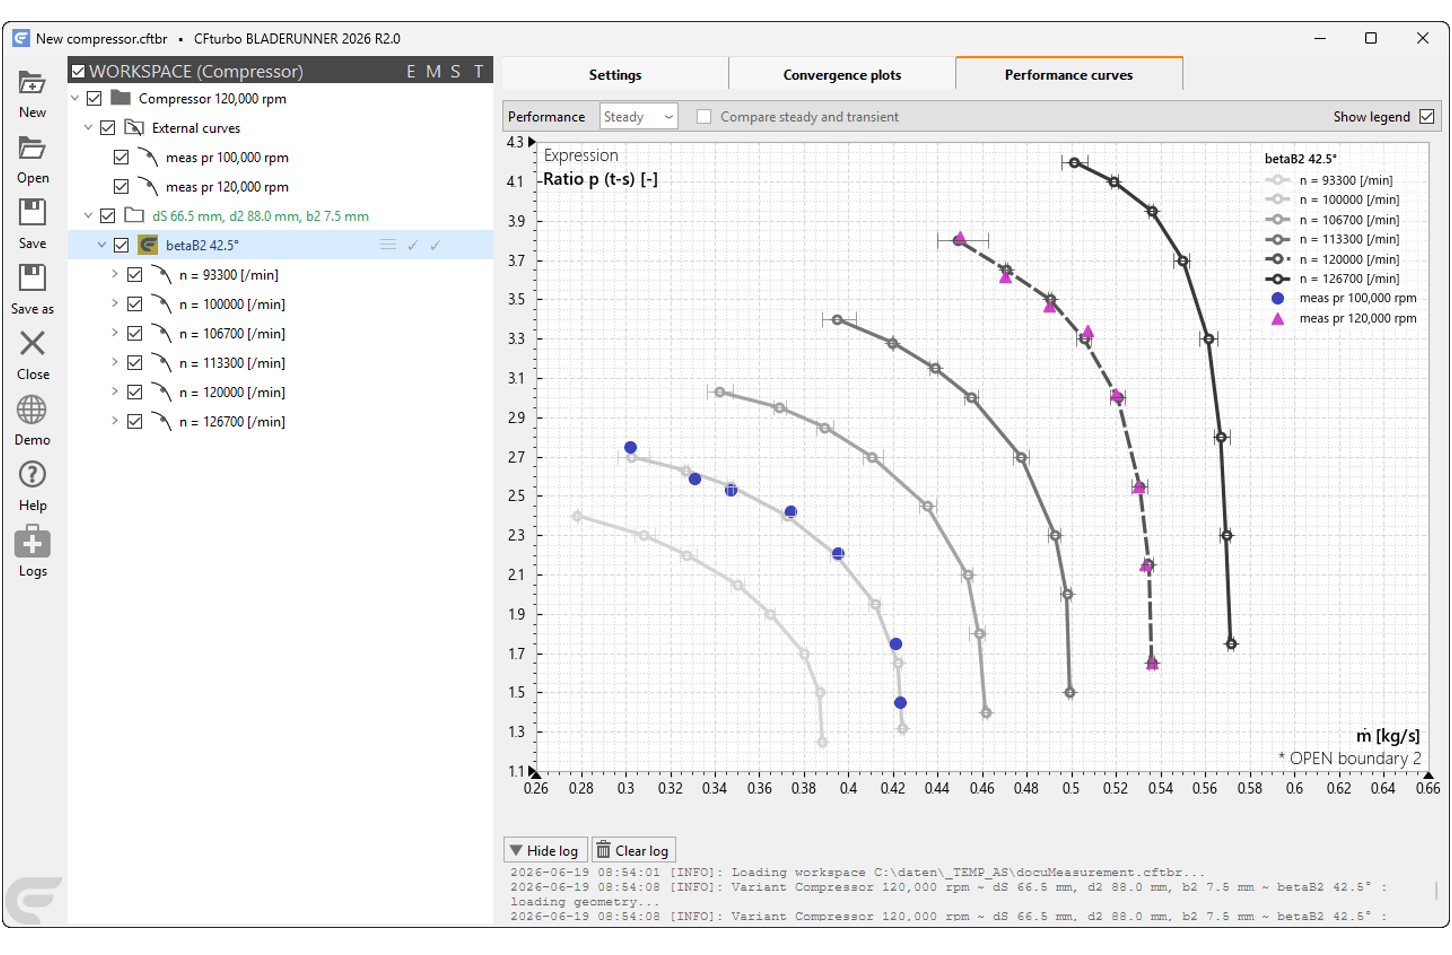Click the log panel scrollbar
Image resolution: width=1452 pixels, height=955 pixels.
pyautogui.click(x=1436, y=889)
